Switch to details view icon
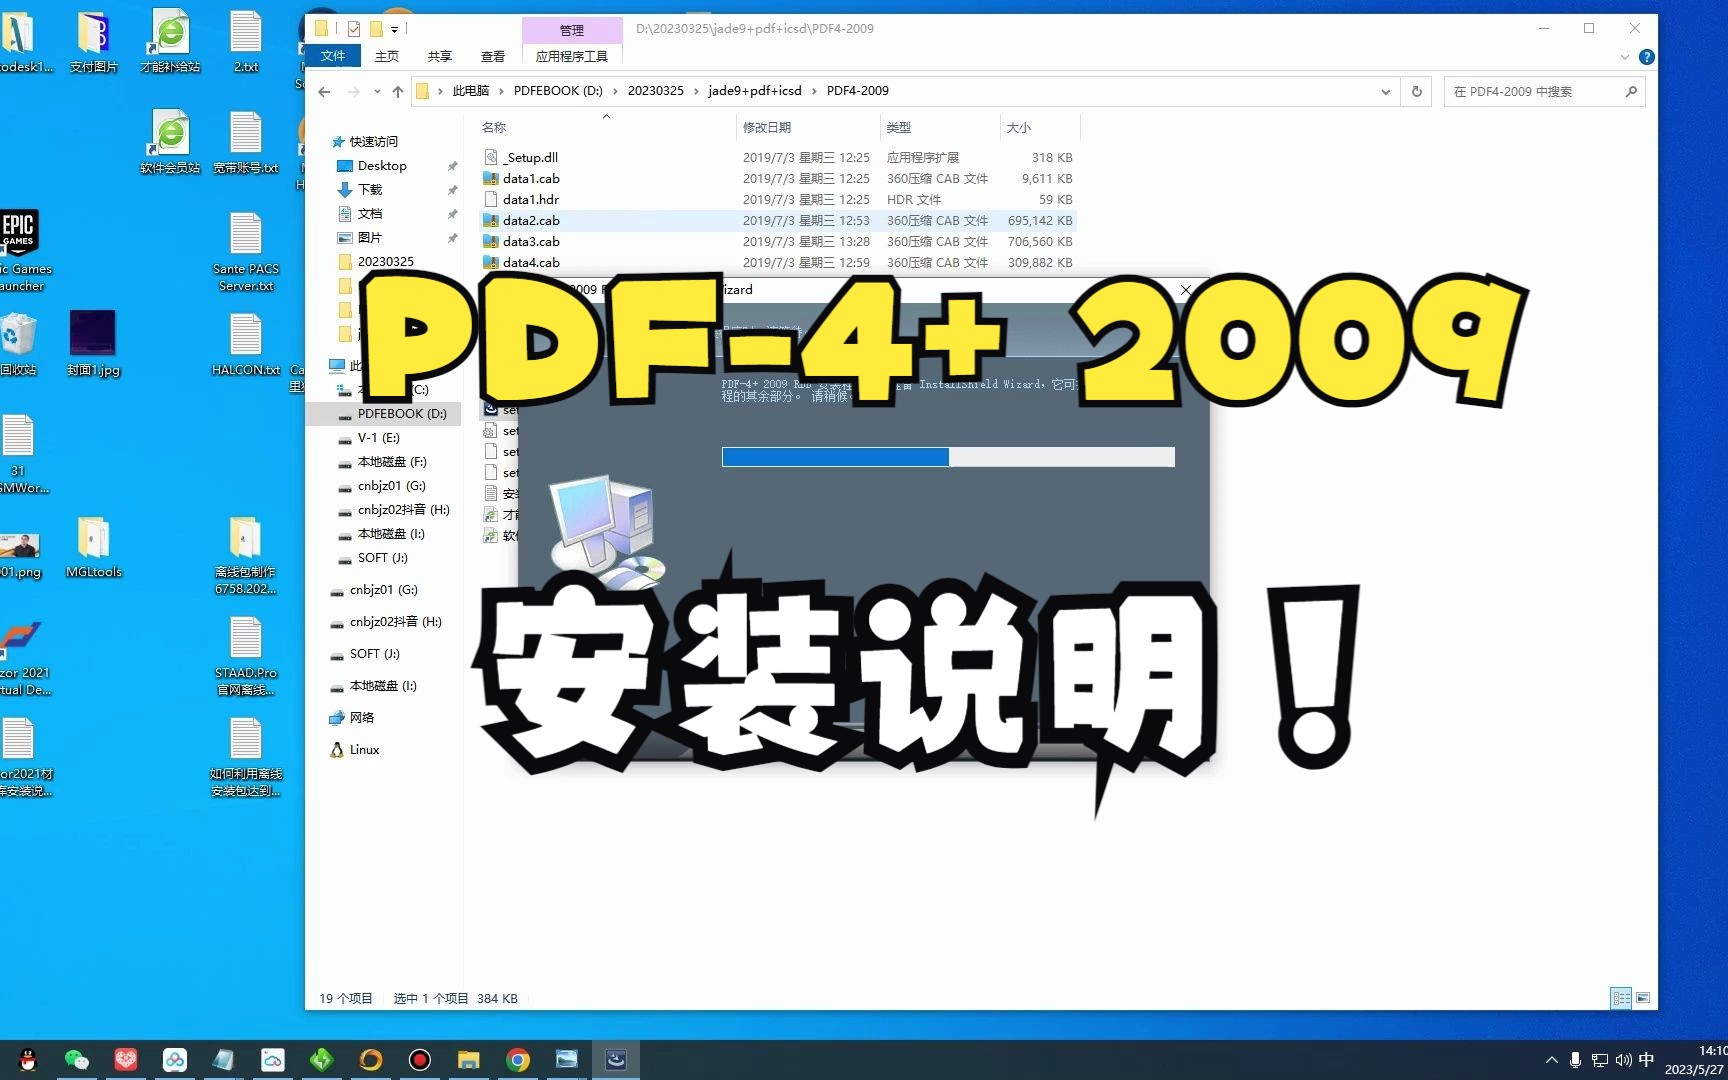This screenshot has width=1728, height=1080. pyautogui.click(x=1621, y=998)
